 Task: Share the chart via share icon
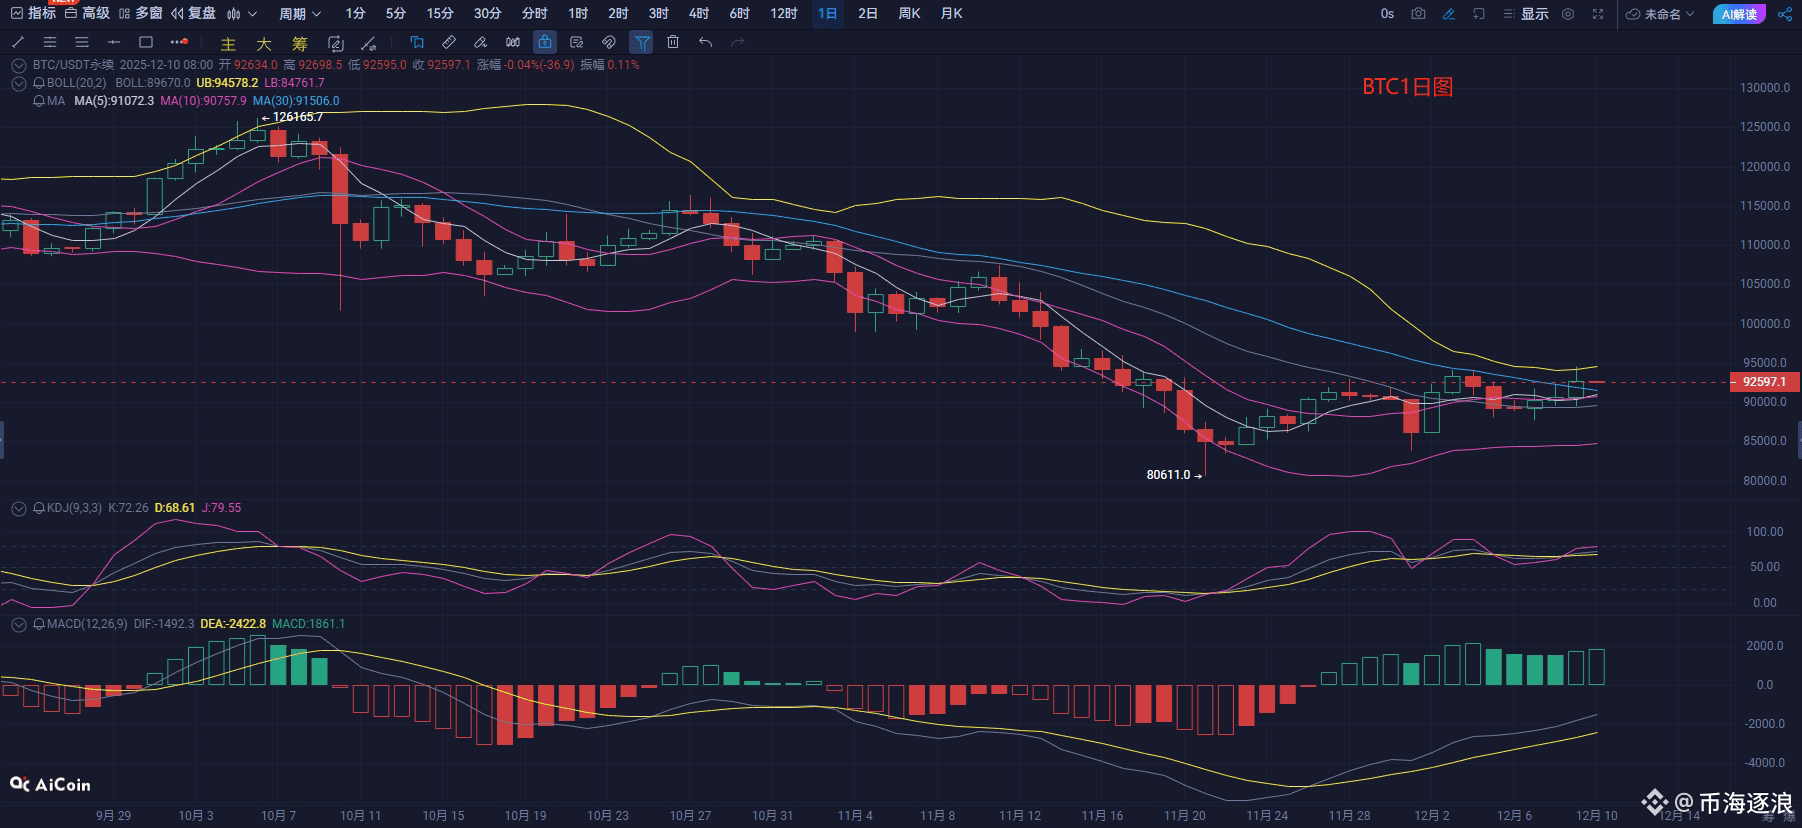(1785, 14)
